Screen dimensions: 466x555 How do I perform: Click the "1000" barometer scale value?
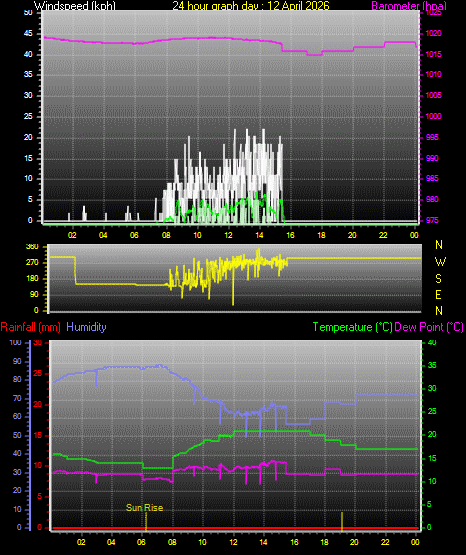(x=433, y=116)
